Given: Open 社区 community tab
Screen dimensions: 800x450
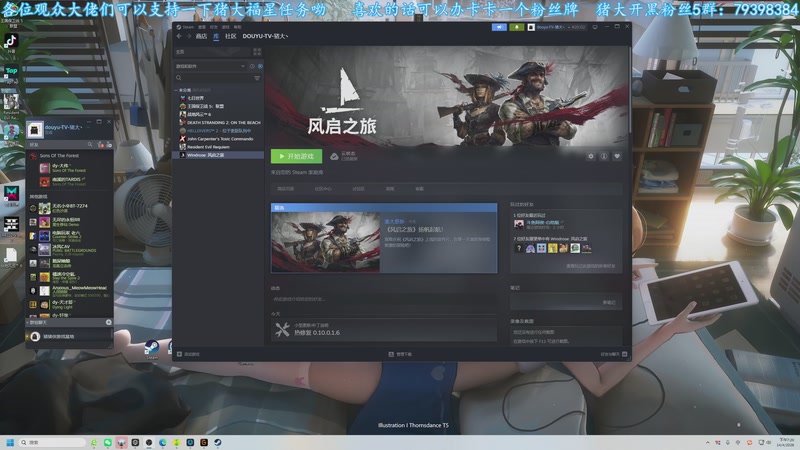Looking at the screenshot, I should (x=231, y=36).
